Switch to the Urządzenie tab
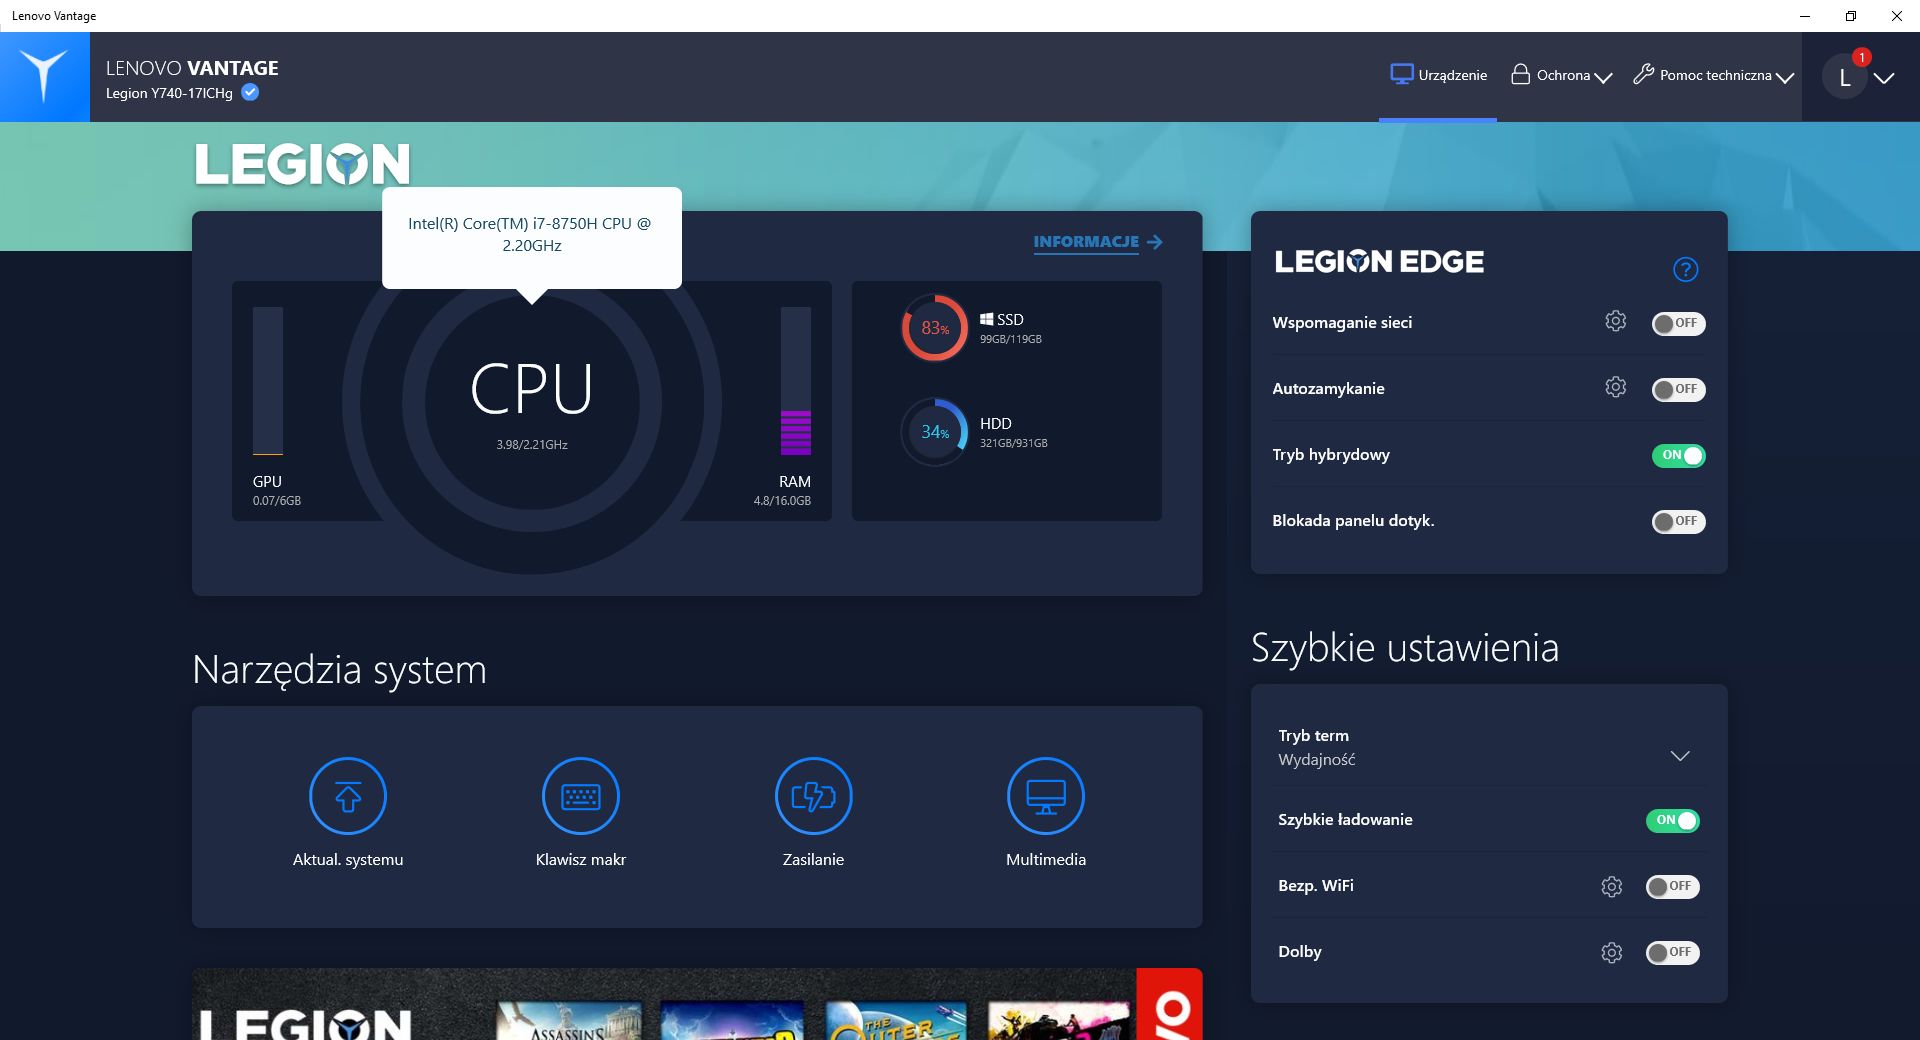1920x1040 pixels. [1438, 75]
